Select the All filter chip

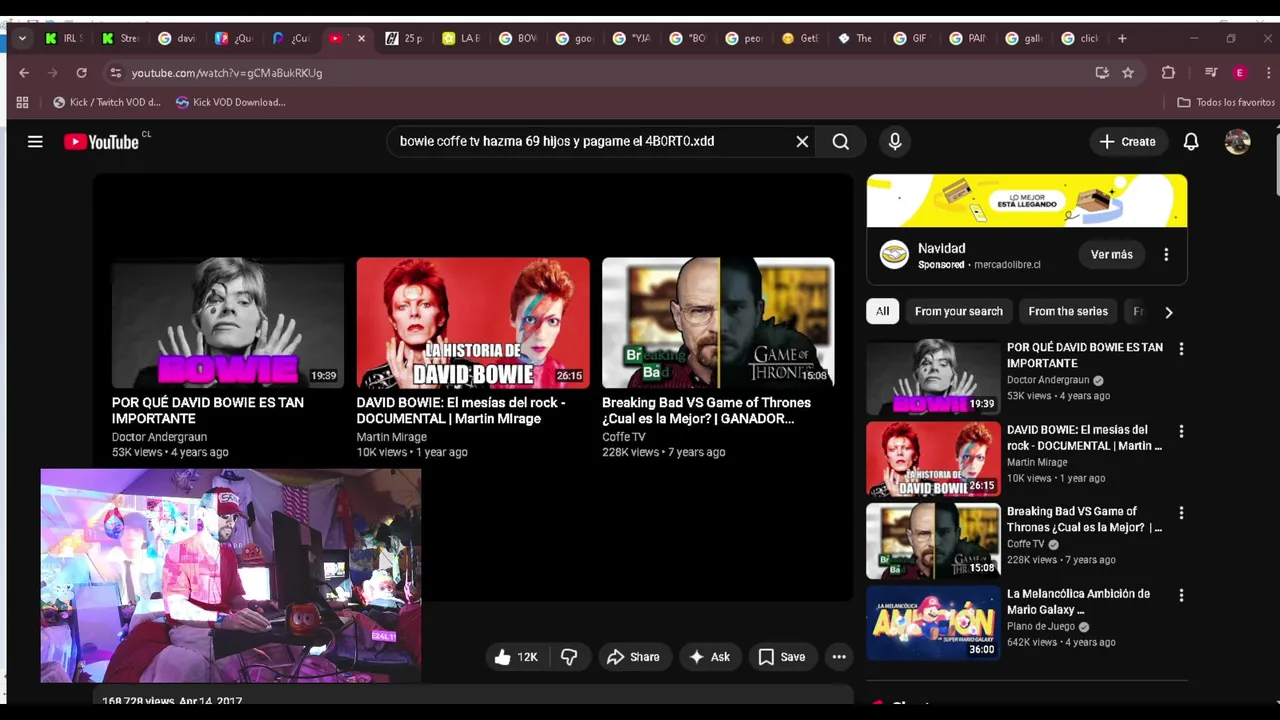point(882,312)
